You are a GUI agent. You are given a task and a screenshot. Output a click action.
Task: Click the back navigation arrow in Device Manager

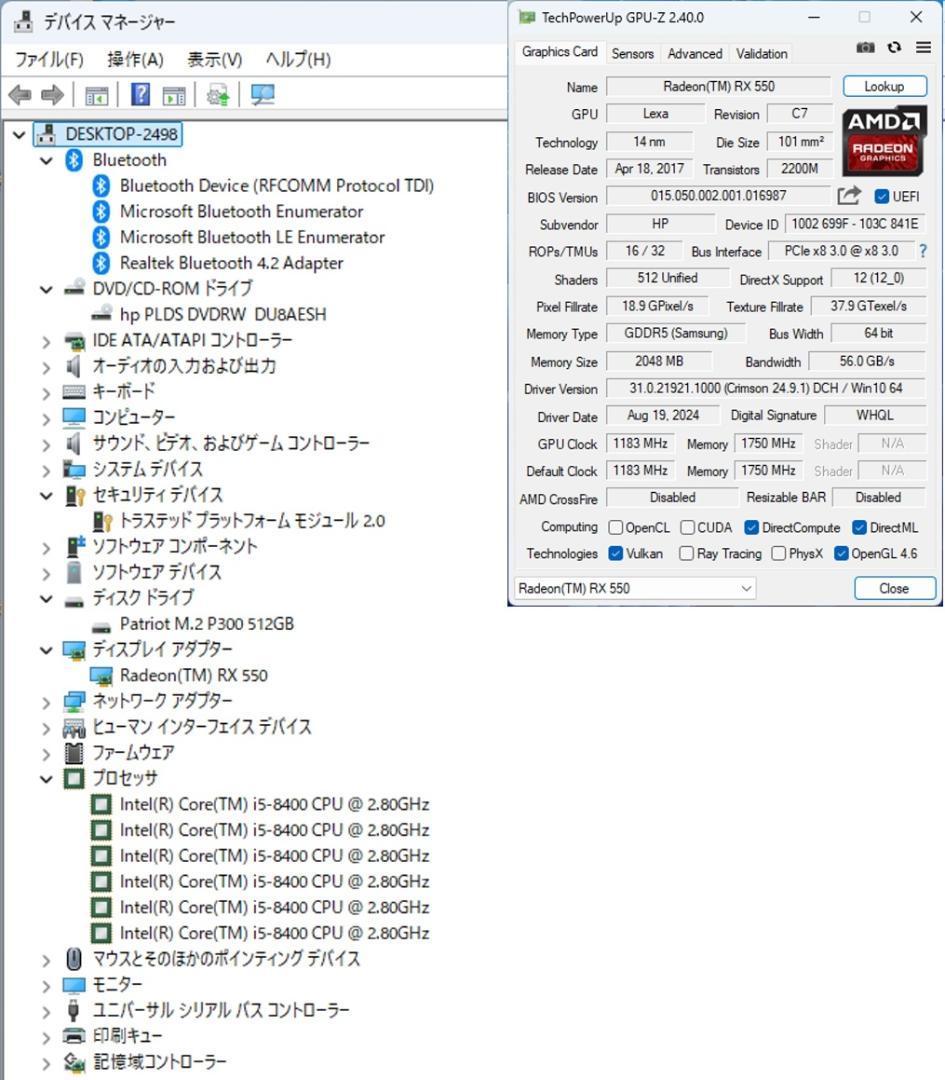(20, 94)
